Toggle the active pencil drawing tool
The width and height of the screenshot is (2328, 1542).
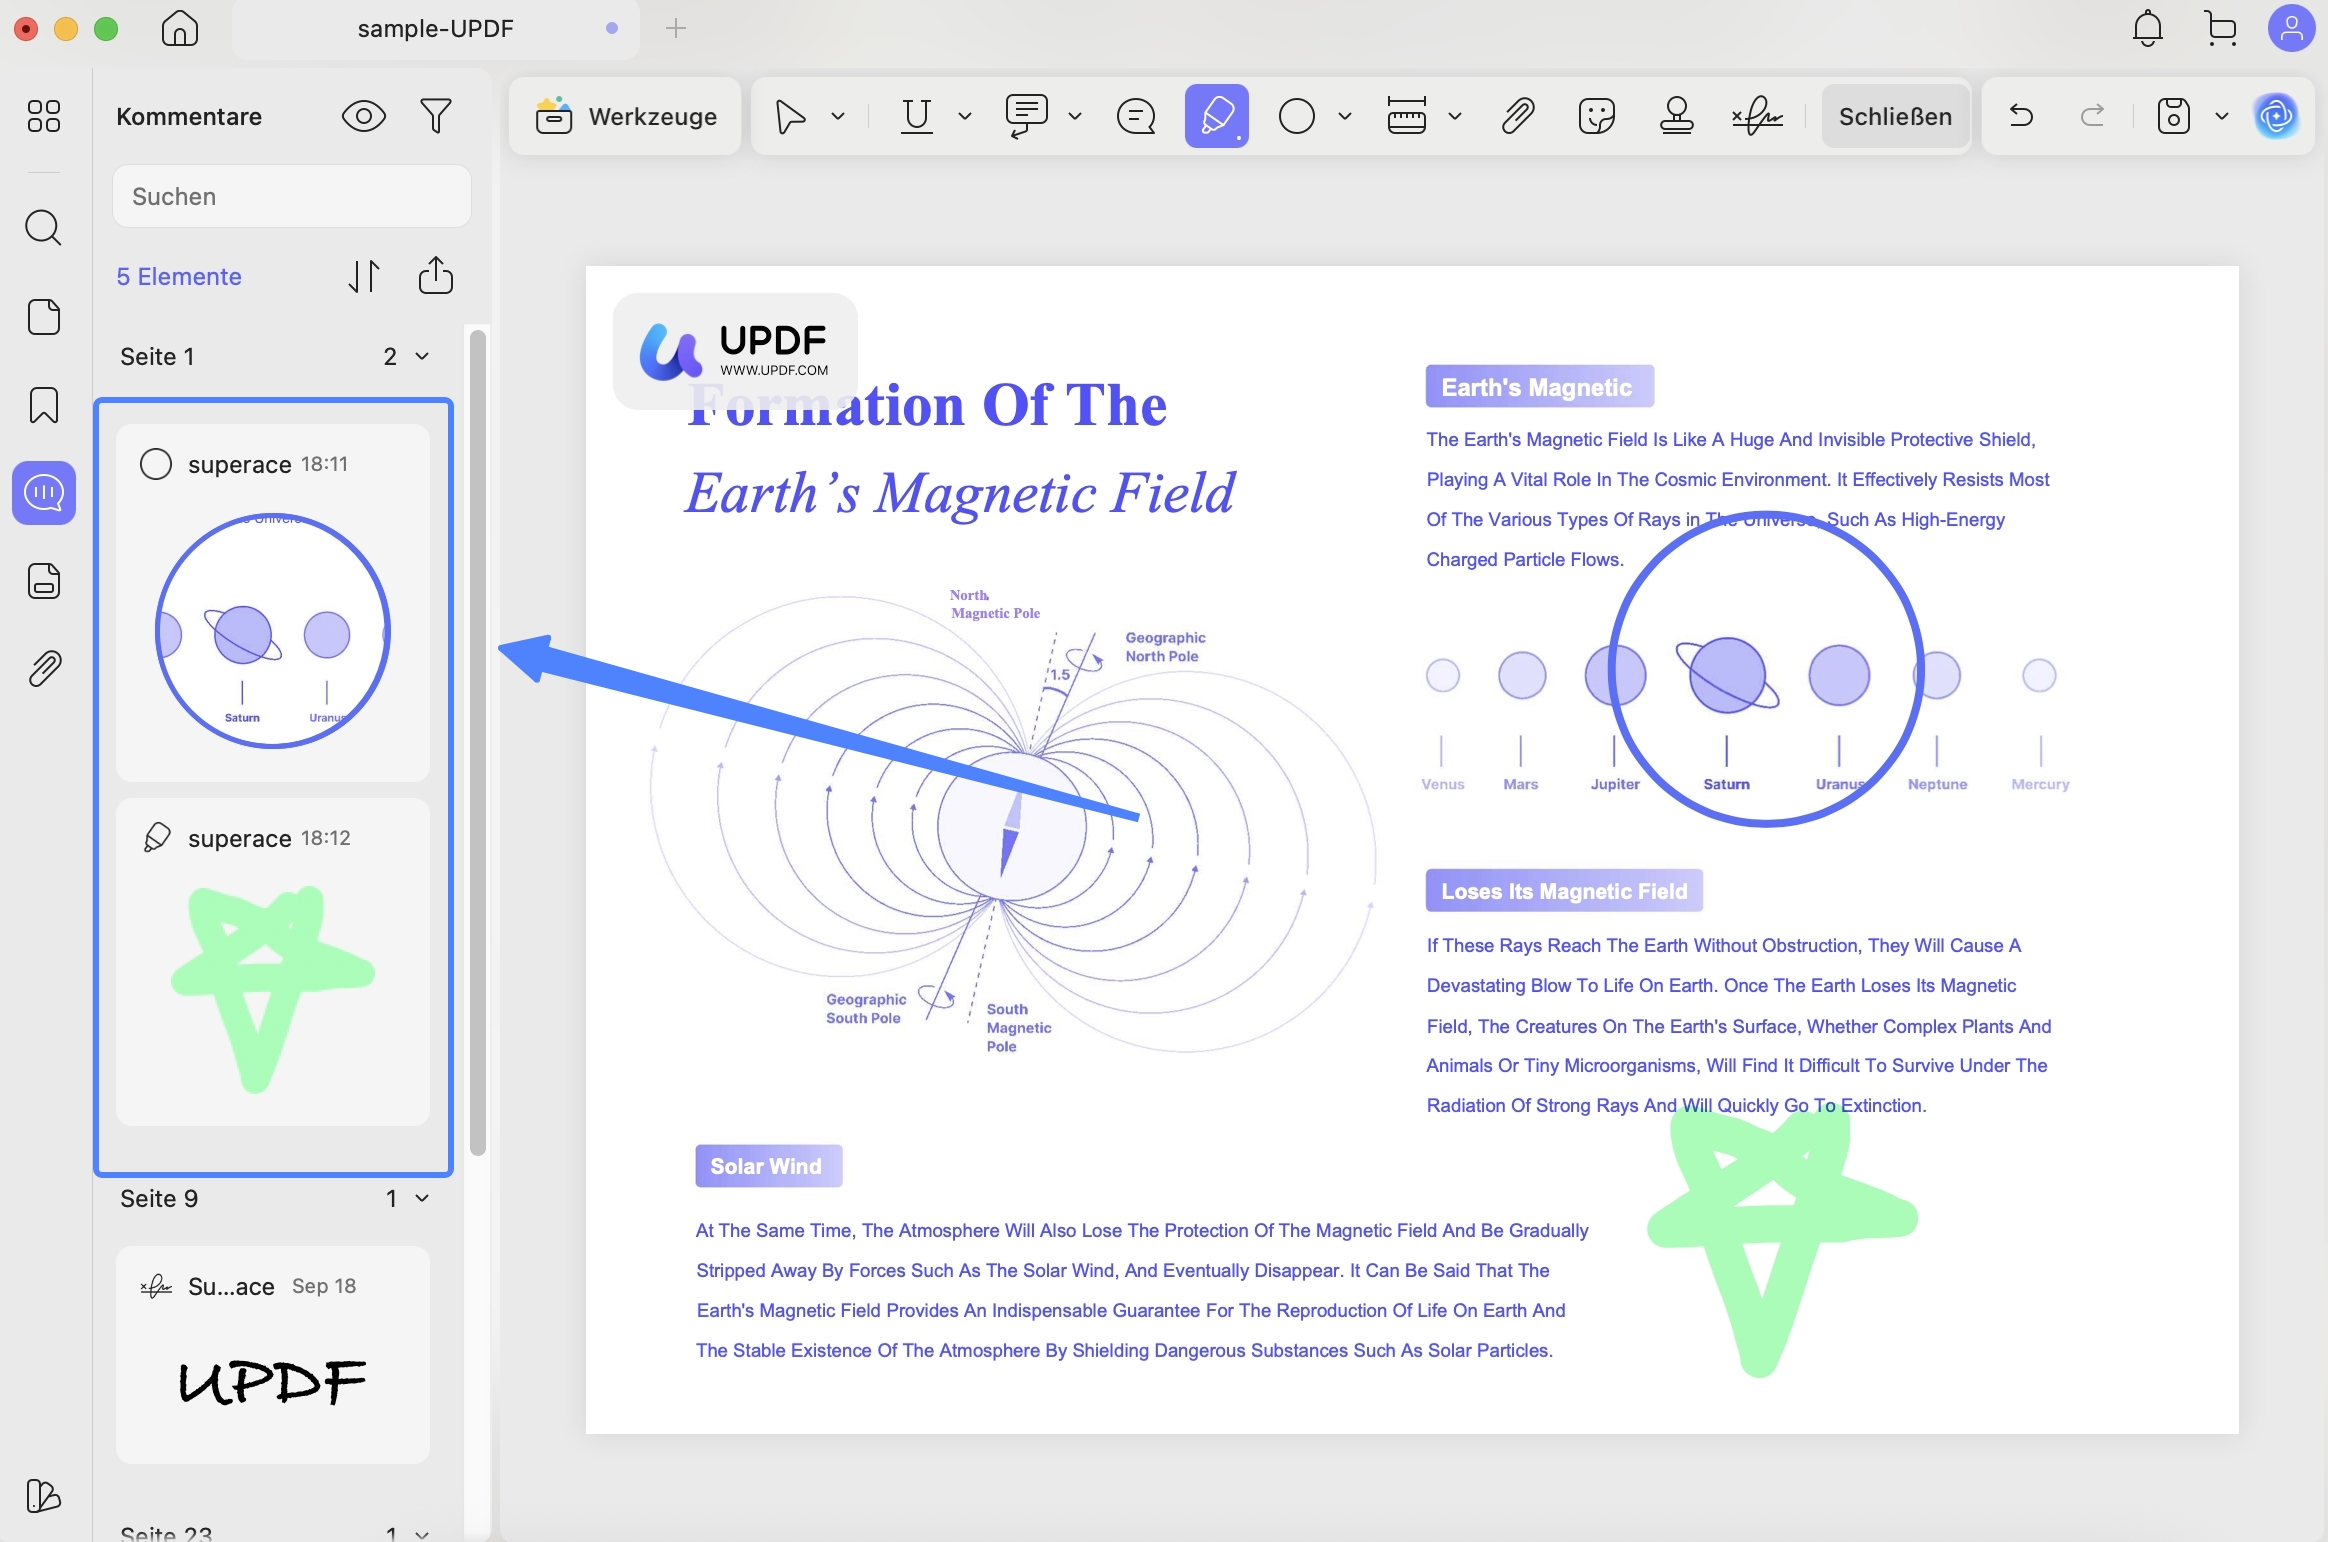(1216, 116)
